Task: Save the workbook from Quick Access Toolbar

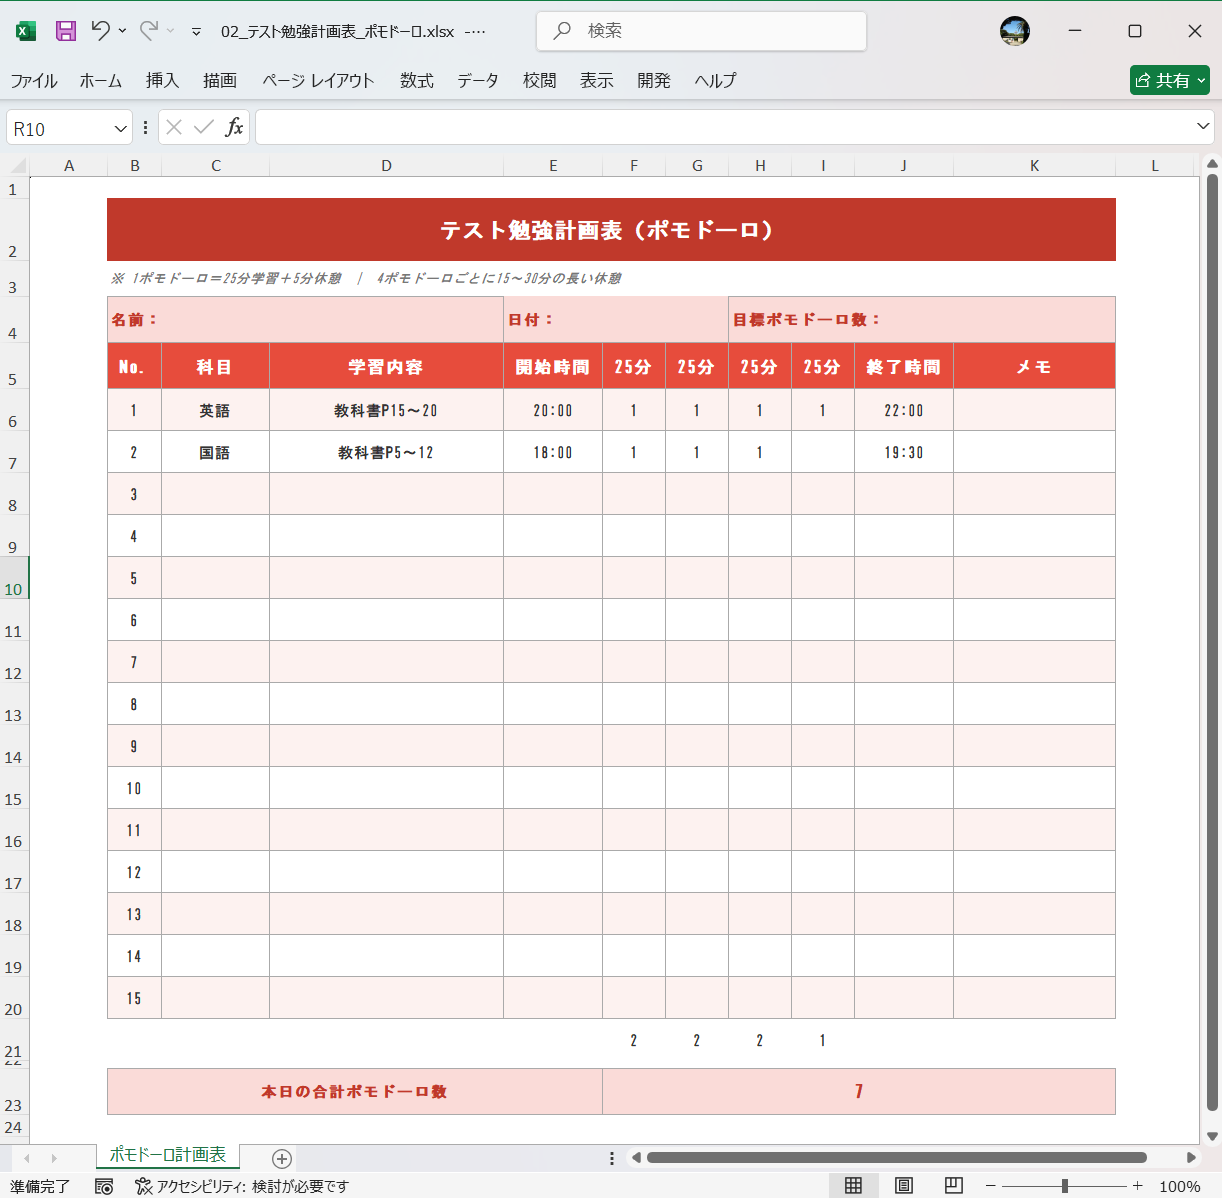Action: pos(65,31)
